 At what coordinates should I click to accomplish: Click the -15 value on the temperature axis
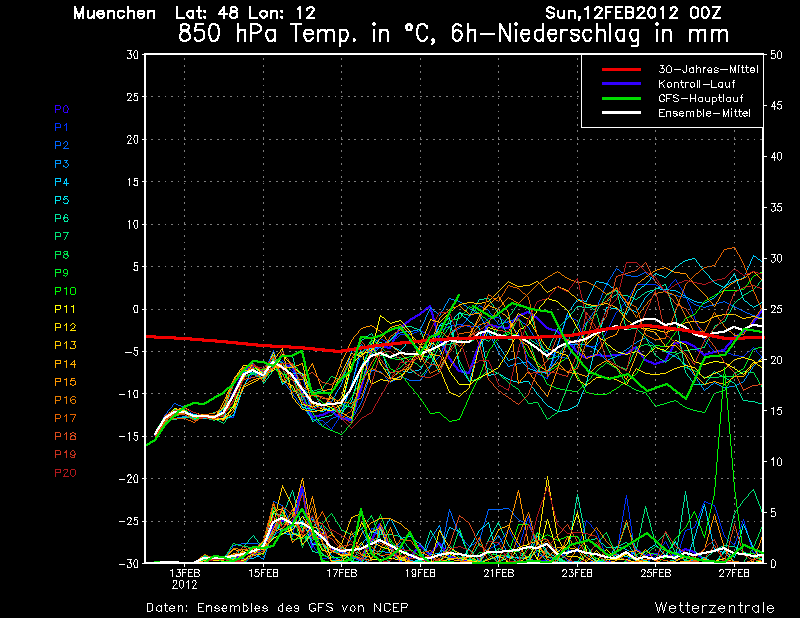tap(129, 436)
